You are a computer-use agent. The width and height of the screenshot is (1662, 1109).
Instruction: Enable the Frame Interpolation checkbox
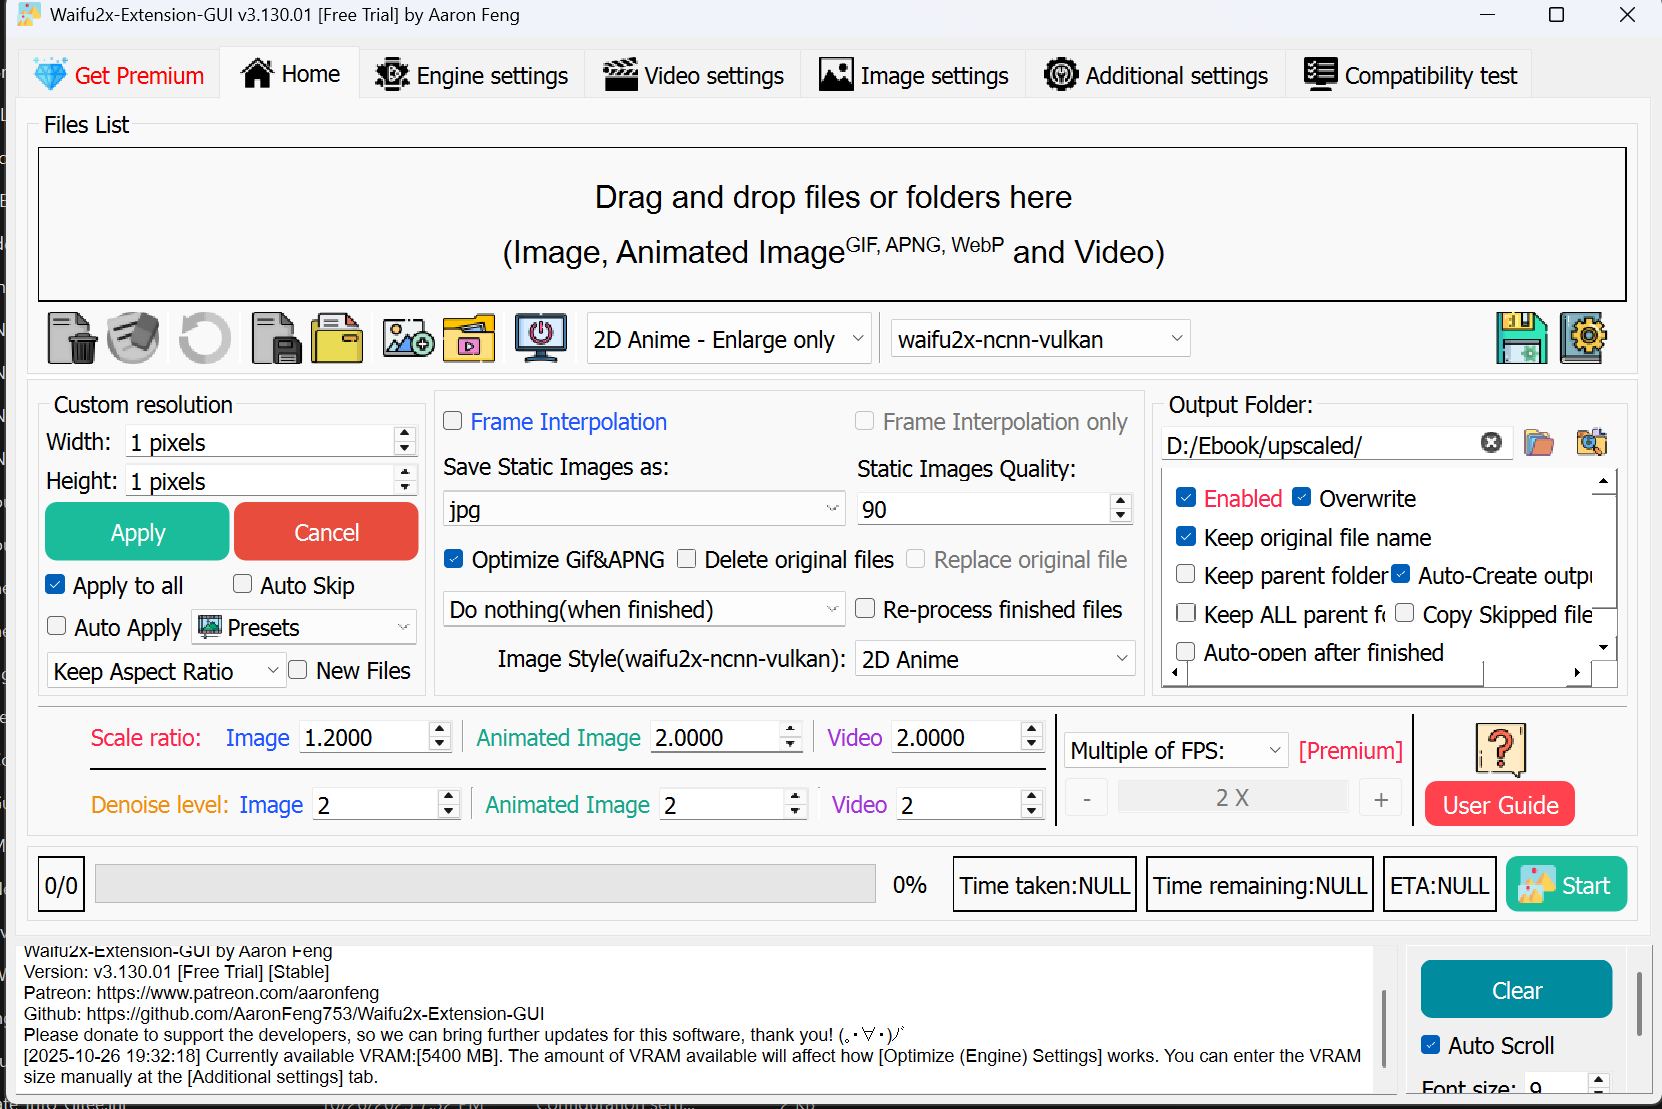[453, 421]
